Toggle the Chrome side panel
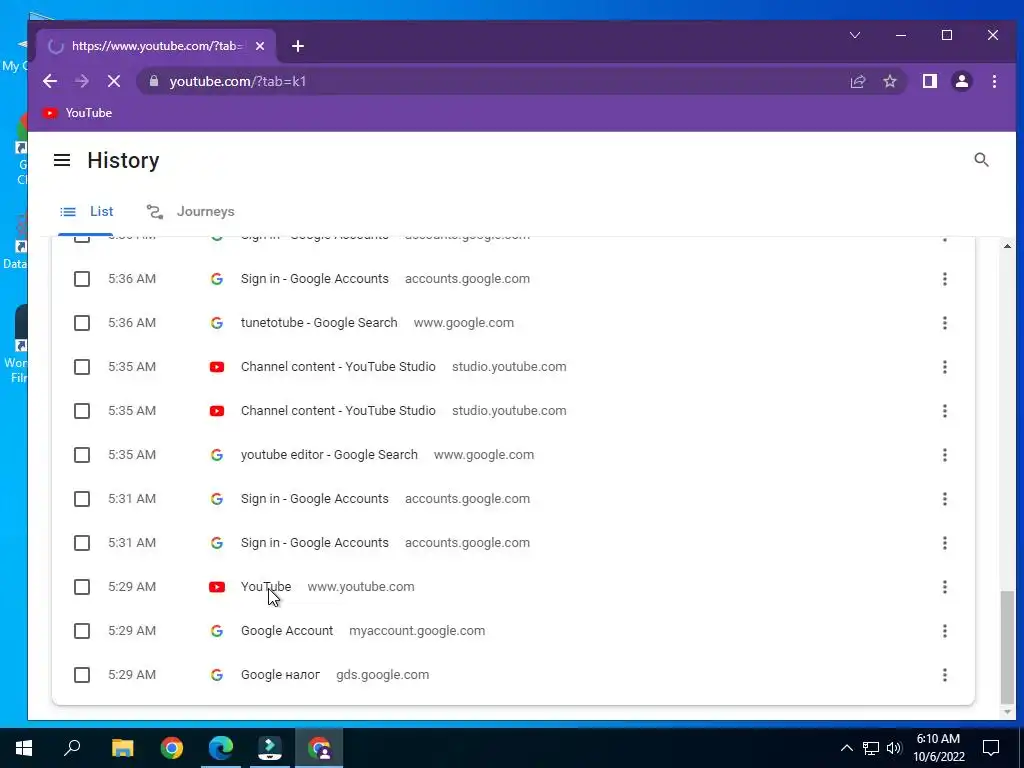Image resolution: width=1024 pixels, height=768 pixels. 929,81
